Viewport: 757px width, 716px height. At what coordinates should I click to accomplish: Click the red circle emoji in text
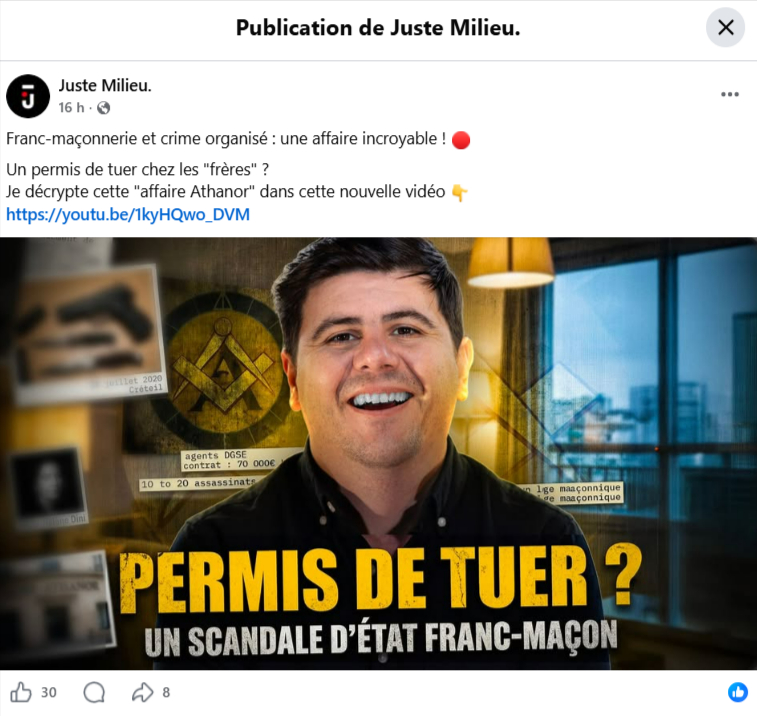click(461, 140)
